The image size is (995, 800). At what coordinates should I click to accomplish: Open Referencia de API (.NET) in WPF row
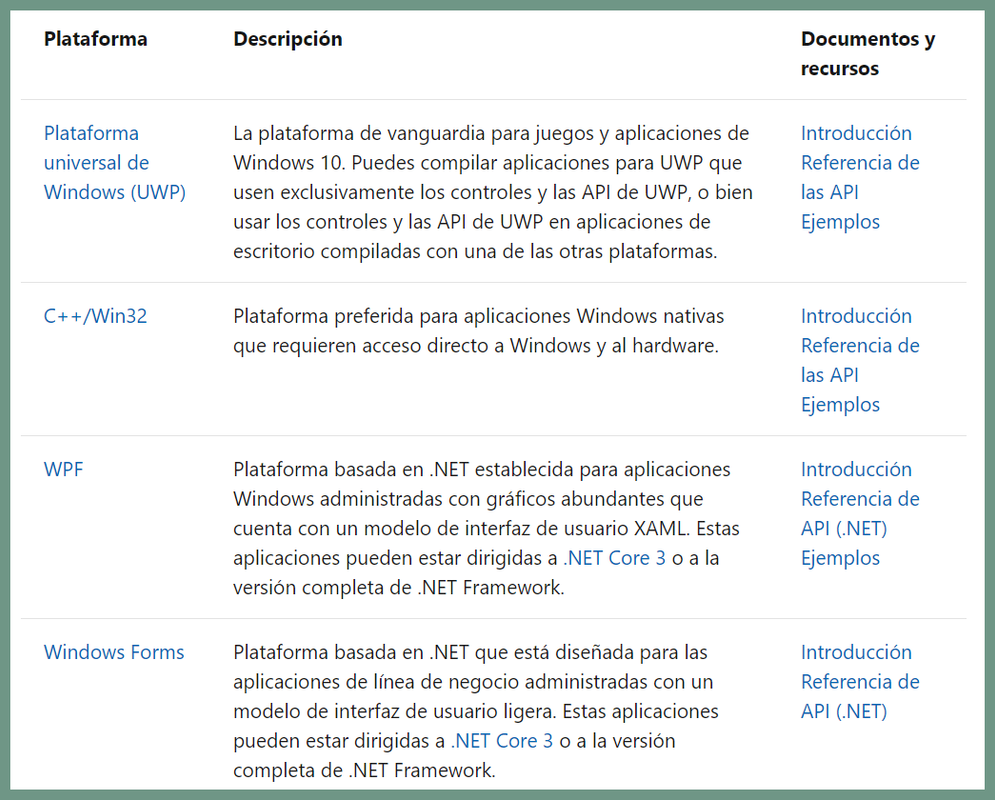point(860,513)
